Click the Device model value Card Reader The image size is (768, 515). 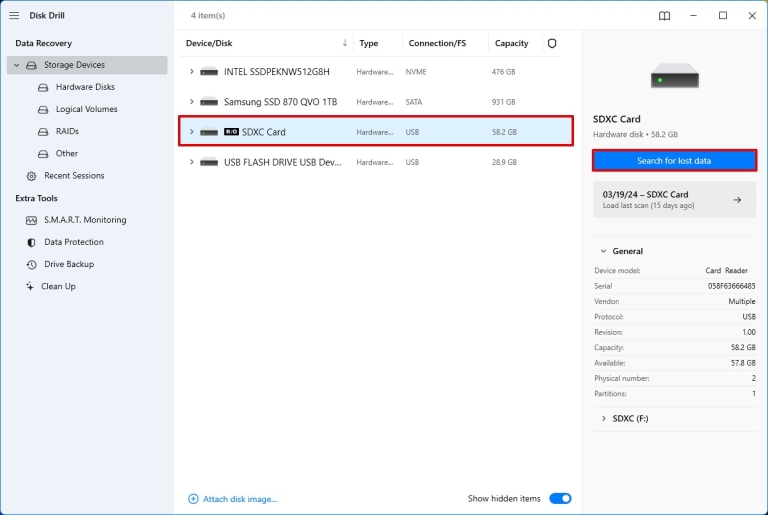726,270
